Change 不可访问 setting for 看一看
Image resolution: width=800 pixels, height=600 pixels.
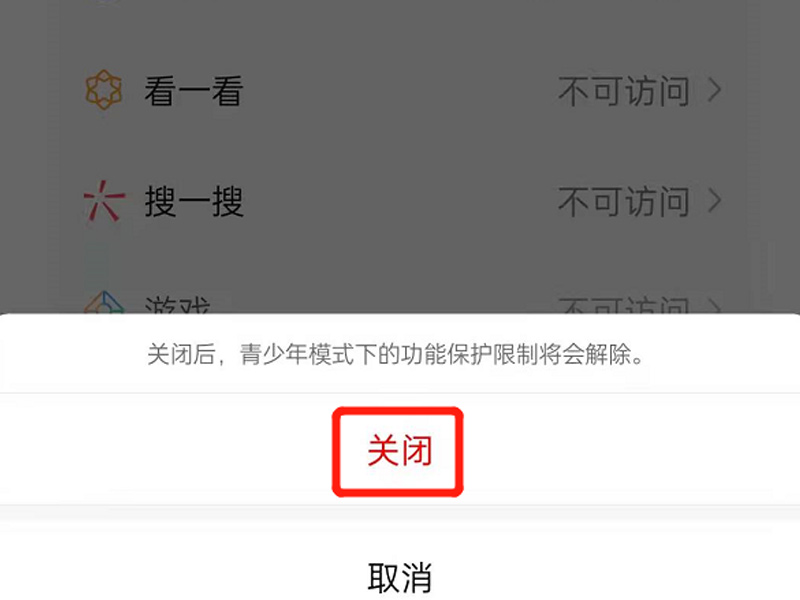coord(624,91)
